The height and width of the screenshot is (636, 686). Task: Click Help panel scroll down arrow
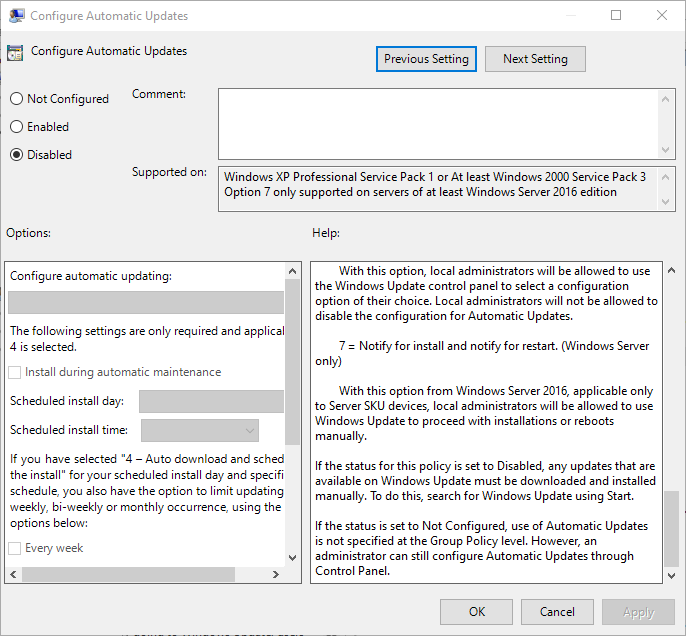coord(671,576)
